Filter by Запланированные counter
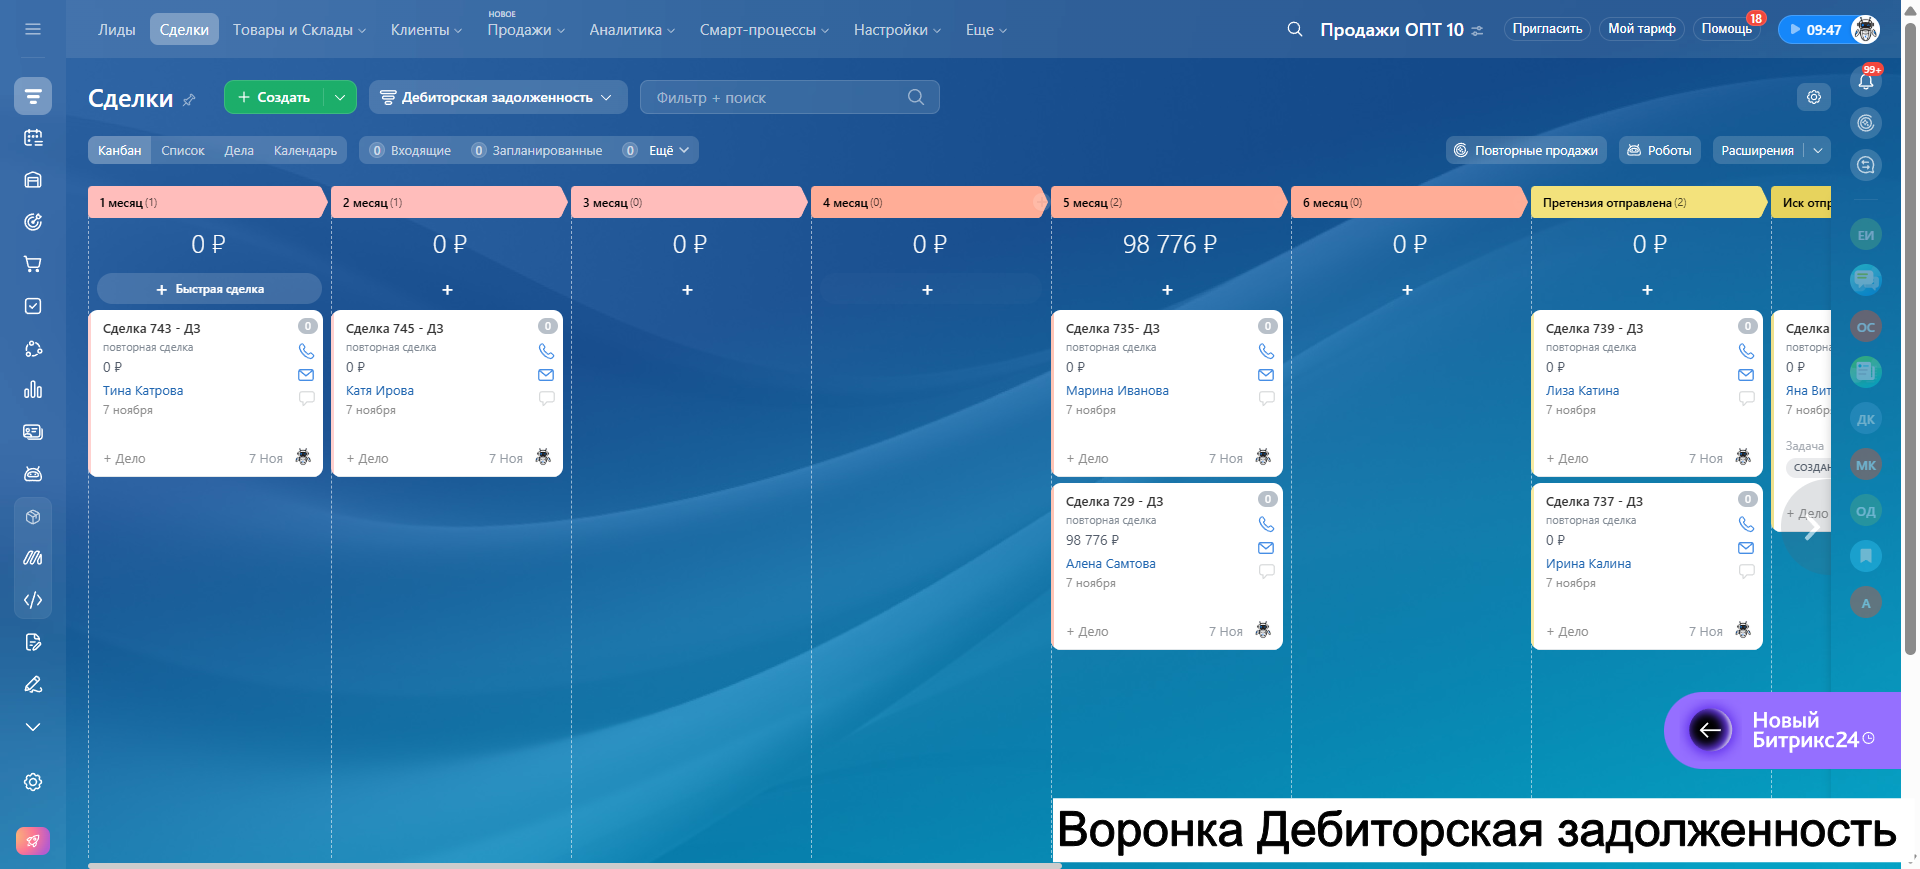Image resolution: width=1920 pixels, height=869 pixels. tap(538, 150)
